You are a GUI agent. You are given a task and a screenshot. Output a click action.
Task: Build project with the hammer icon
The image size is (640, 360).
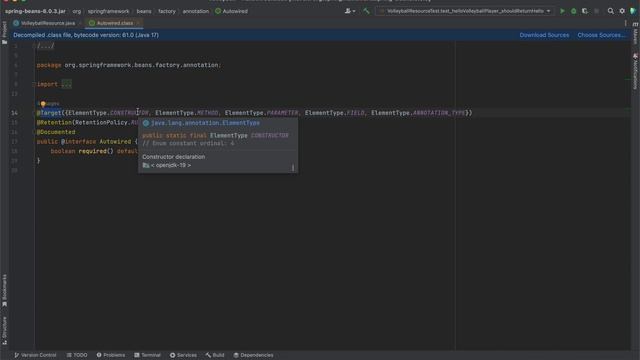(x=366, y=11)
